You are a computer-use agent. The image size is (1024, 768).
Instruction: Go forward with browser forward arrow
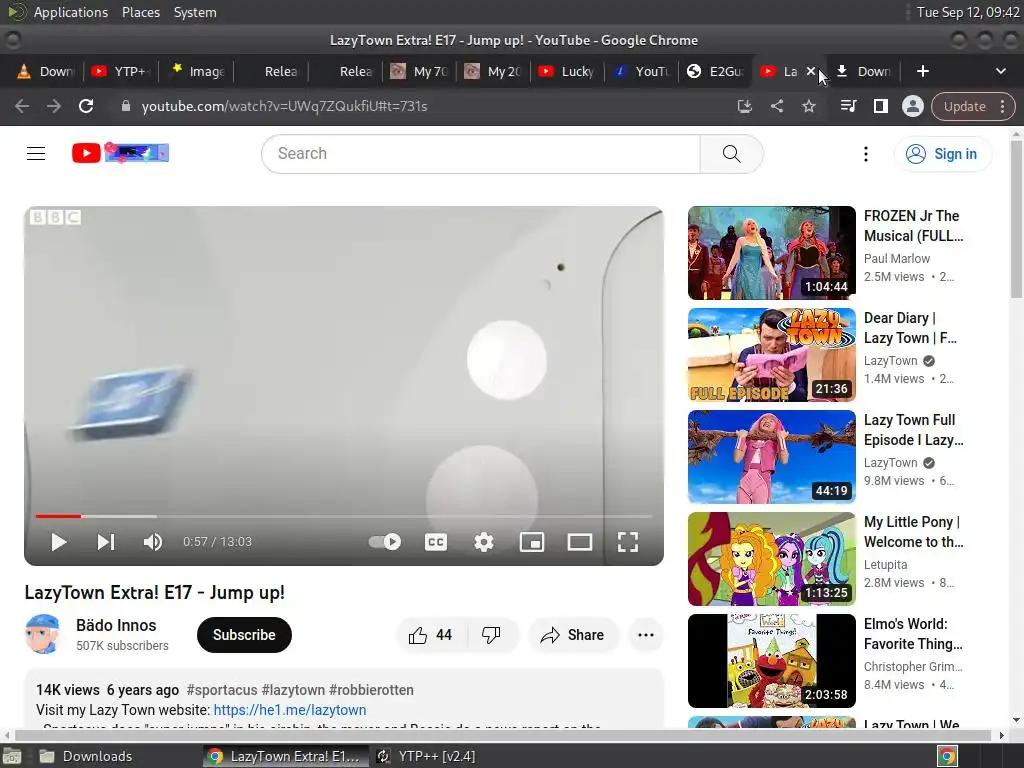tap(54, 106)
